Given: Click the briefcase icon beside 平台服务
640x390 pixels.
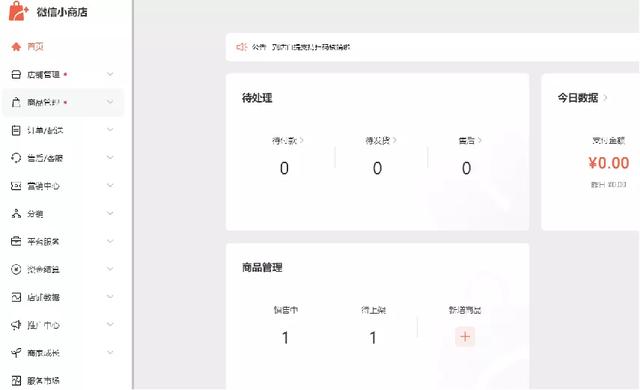Looking at the screenshot, I should 16,242.
